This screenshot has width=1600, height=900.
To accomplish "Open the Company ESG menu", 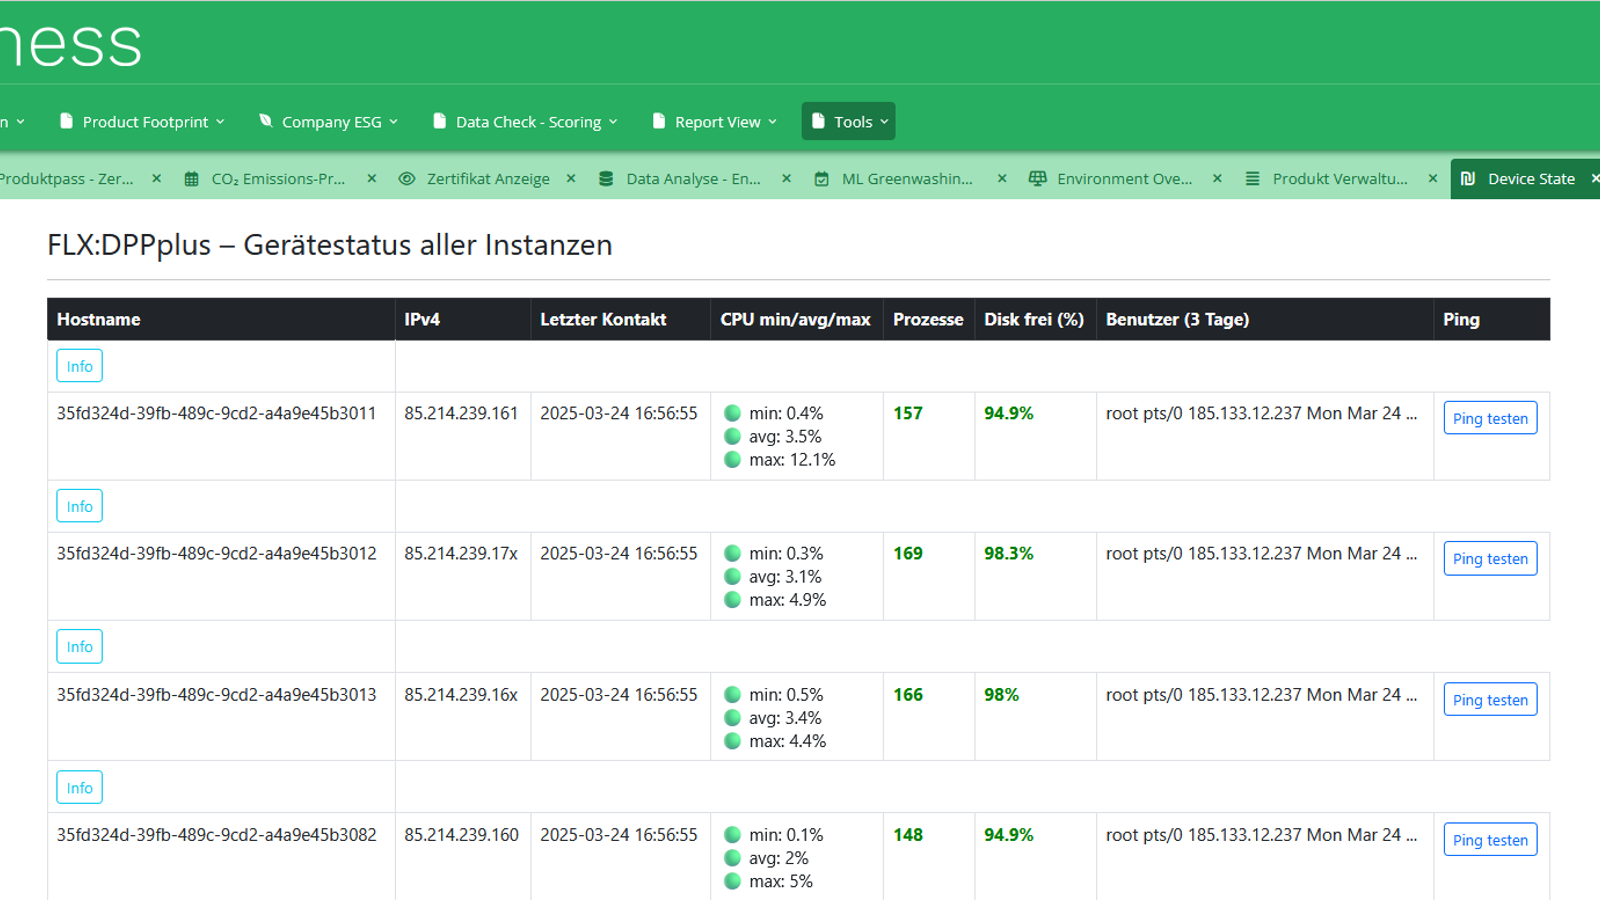I will [328, 121].
